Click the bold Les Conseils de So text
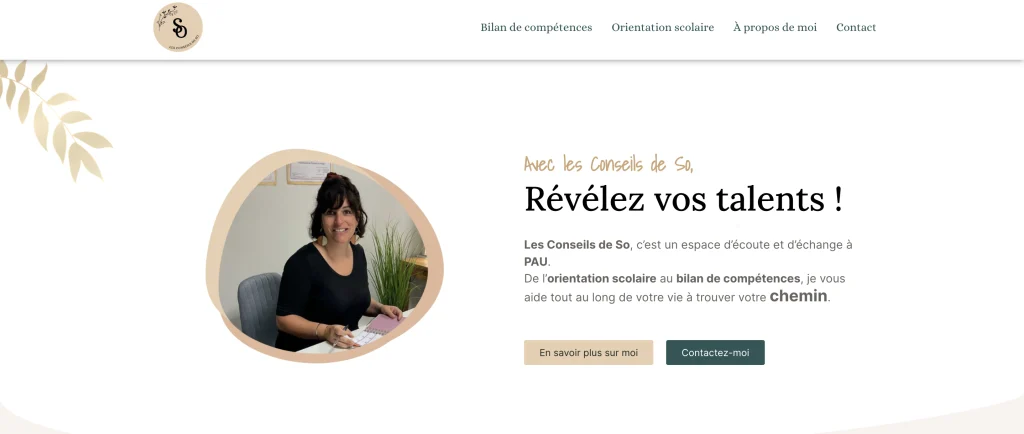 [x=577, y=245]
